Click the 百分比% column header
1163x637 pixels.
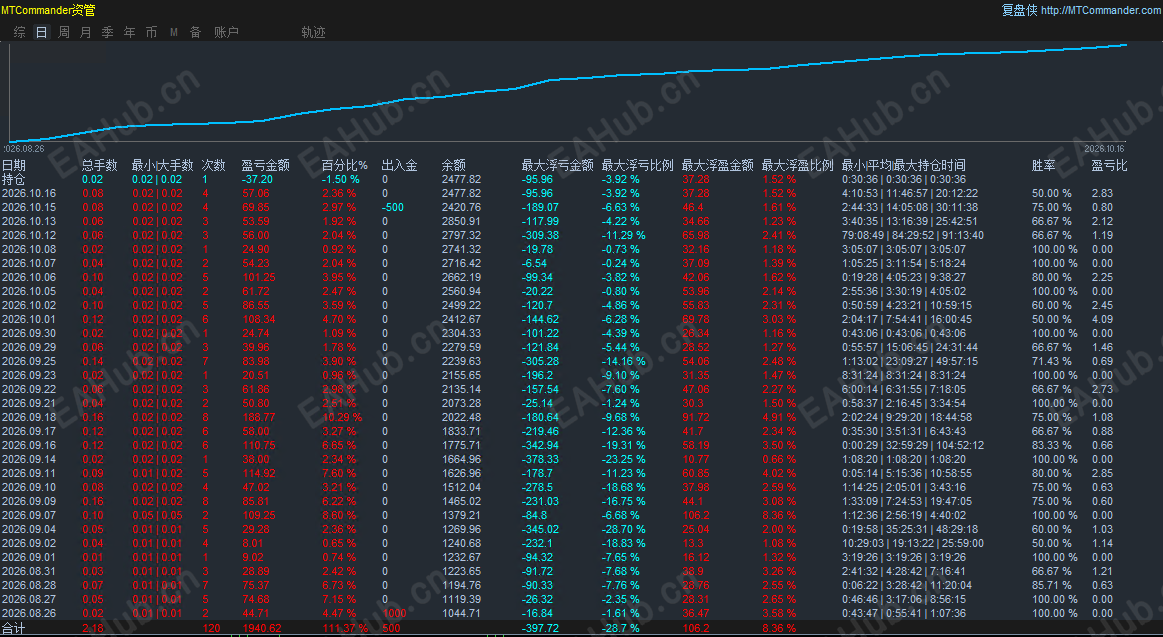(345, 165)
